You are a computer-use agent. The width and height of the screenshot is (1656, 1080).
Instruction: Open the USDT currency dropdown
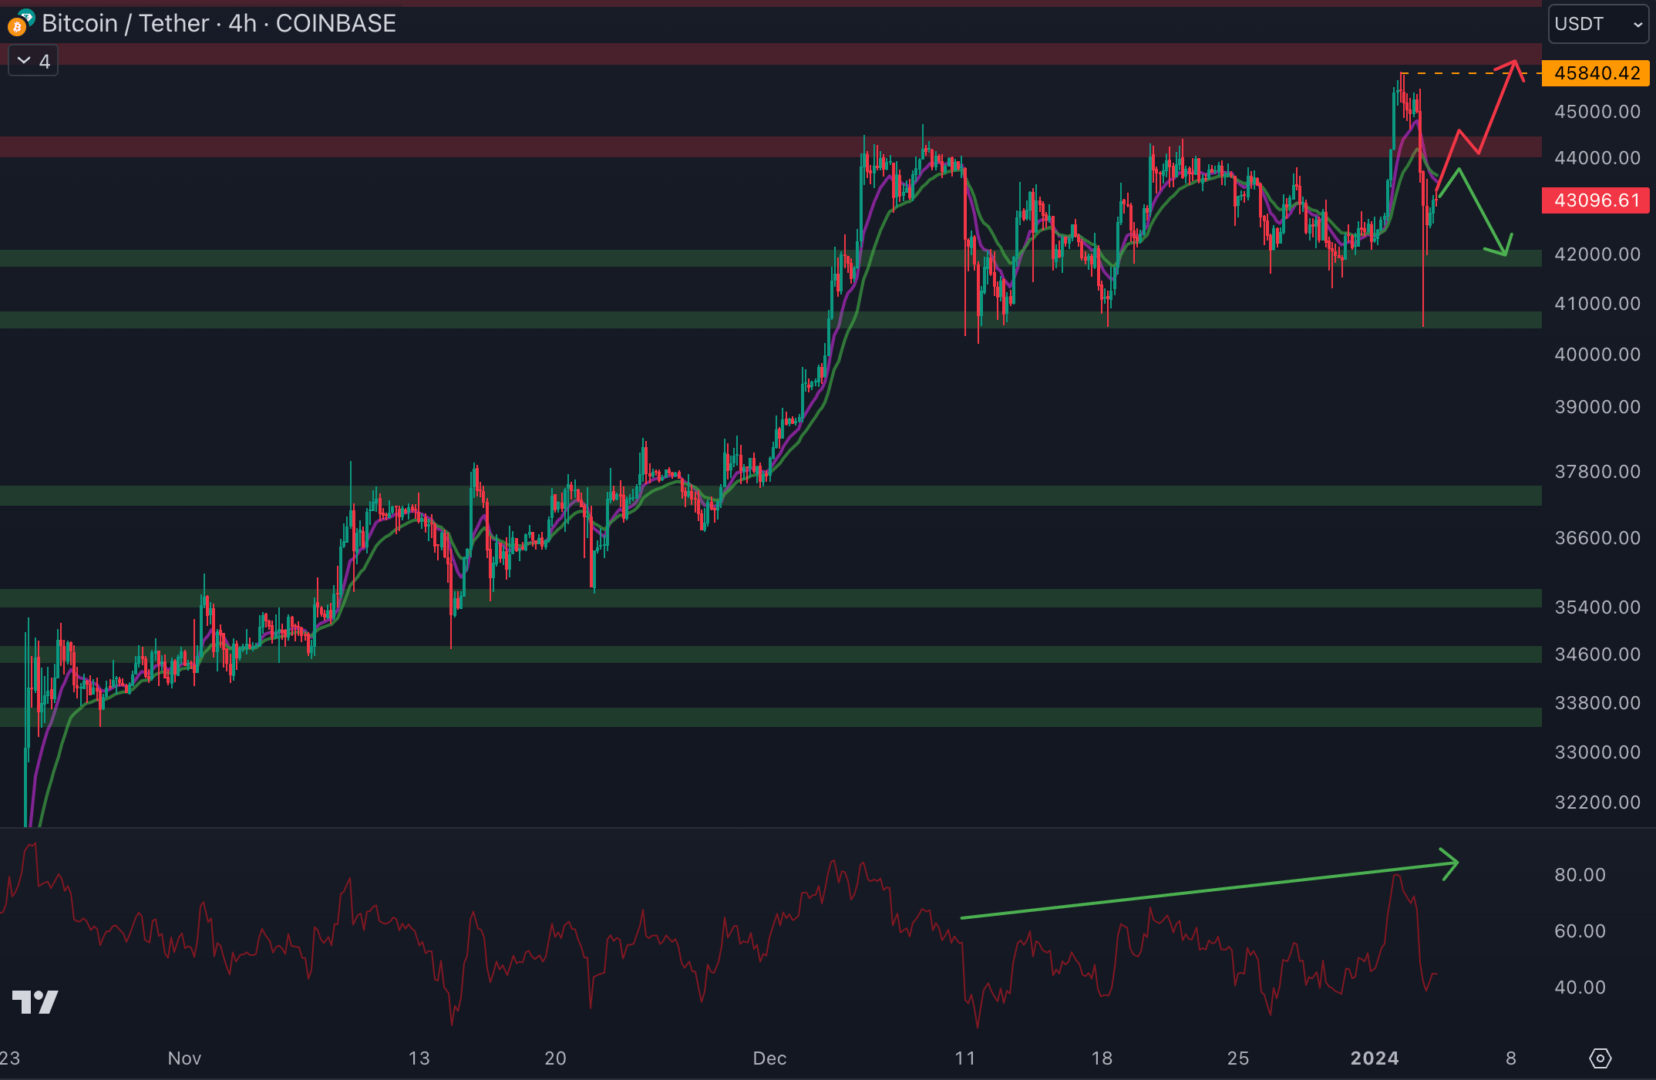point(1598,24)
